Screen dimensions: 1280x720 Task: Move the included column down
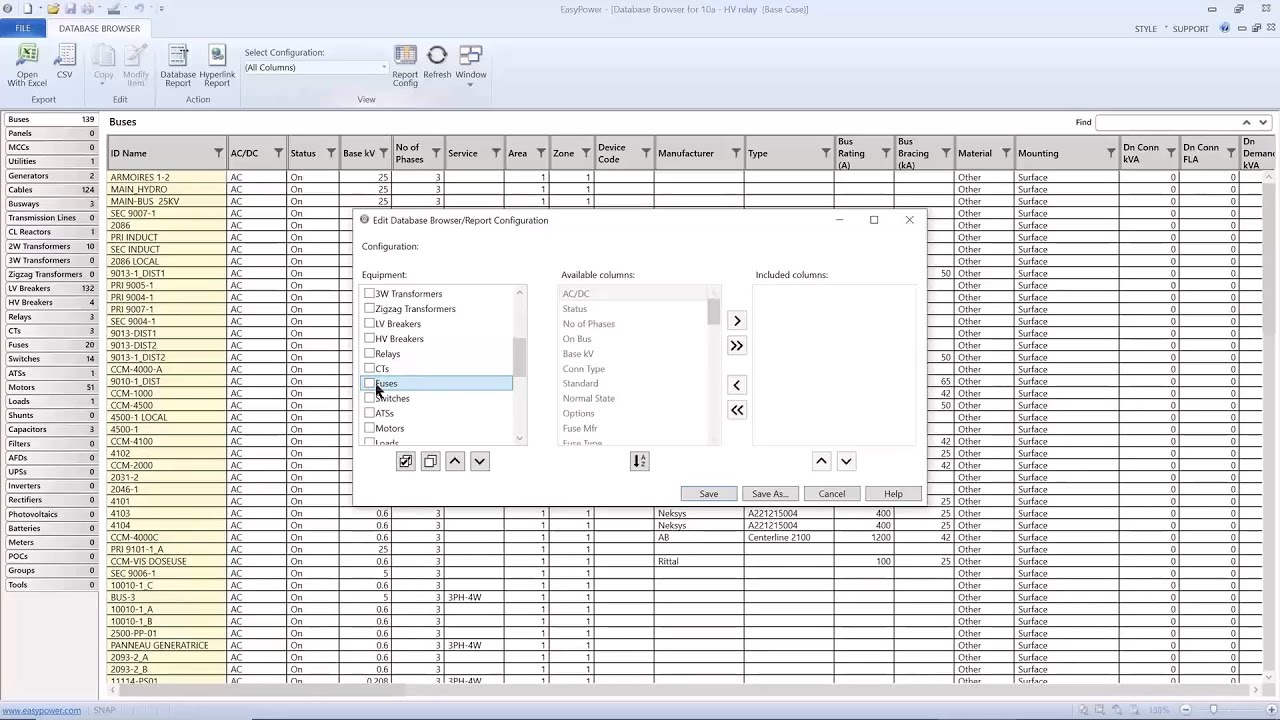(x=846, y=461)
